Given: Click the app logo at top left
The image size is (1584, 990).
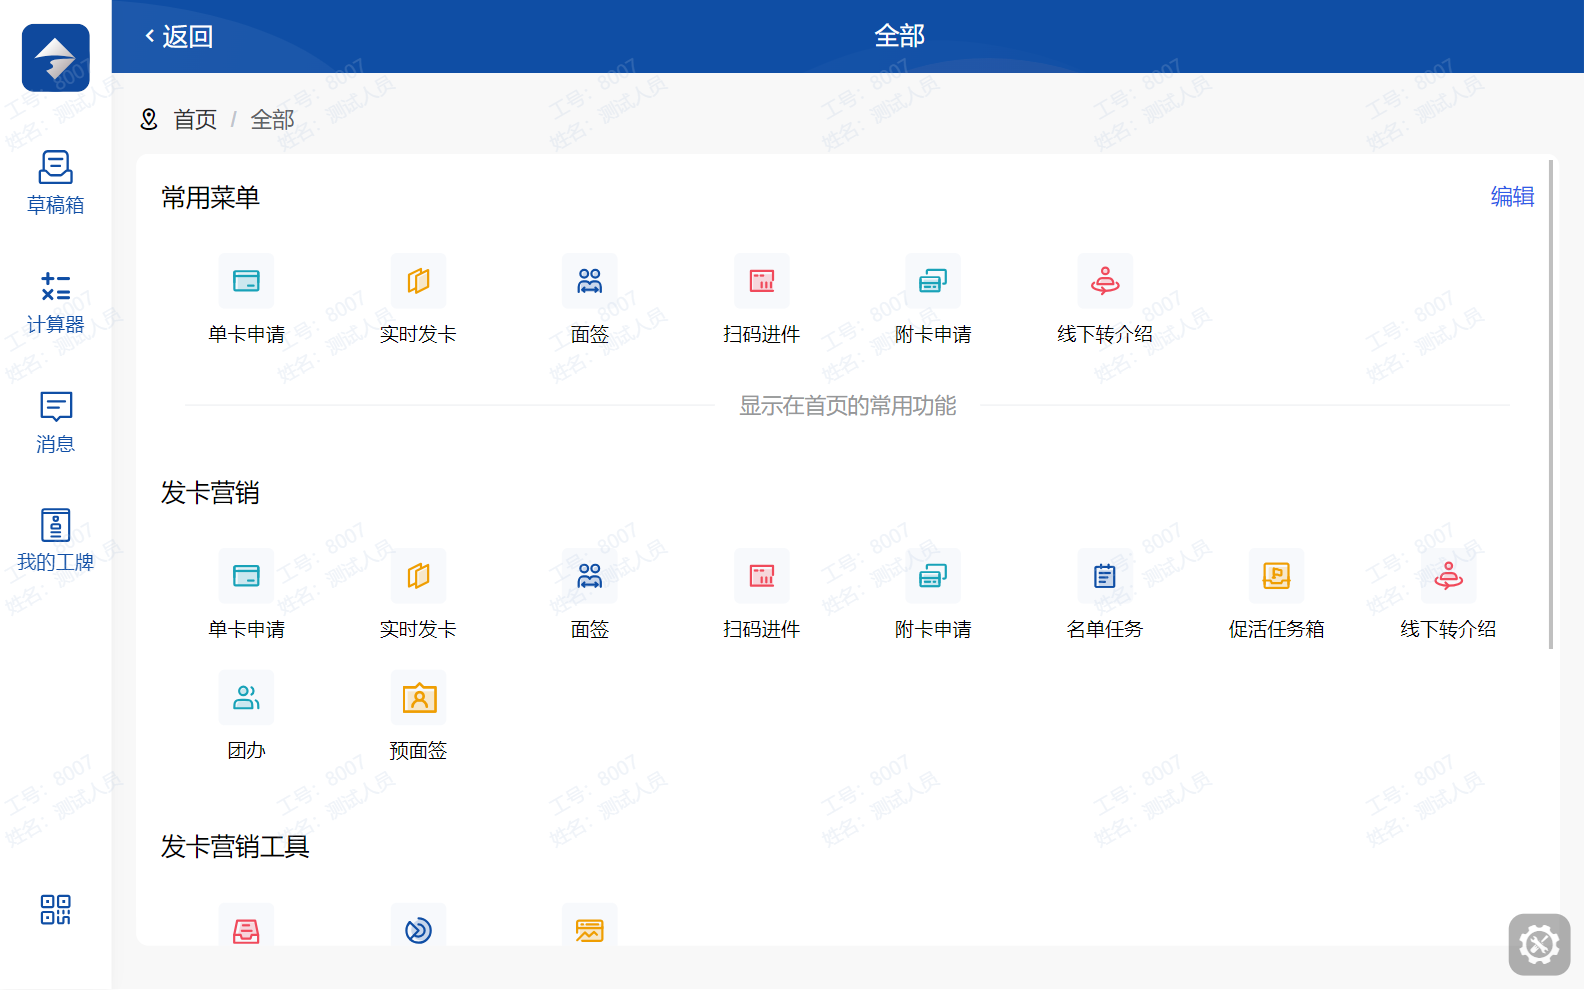Looking at the screenshot, I should (55, 58).
